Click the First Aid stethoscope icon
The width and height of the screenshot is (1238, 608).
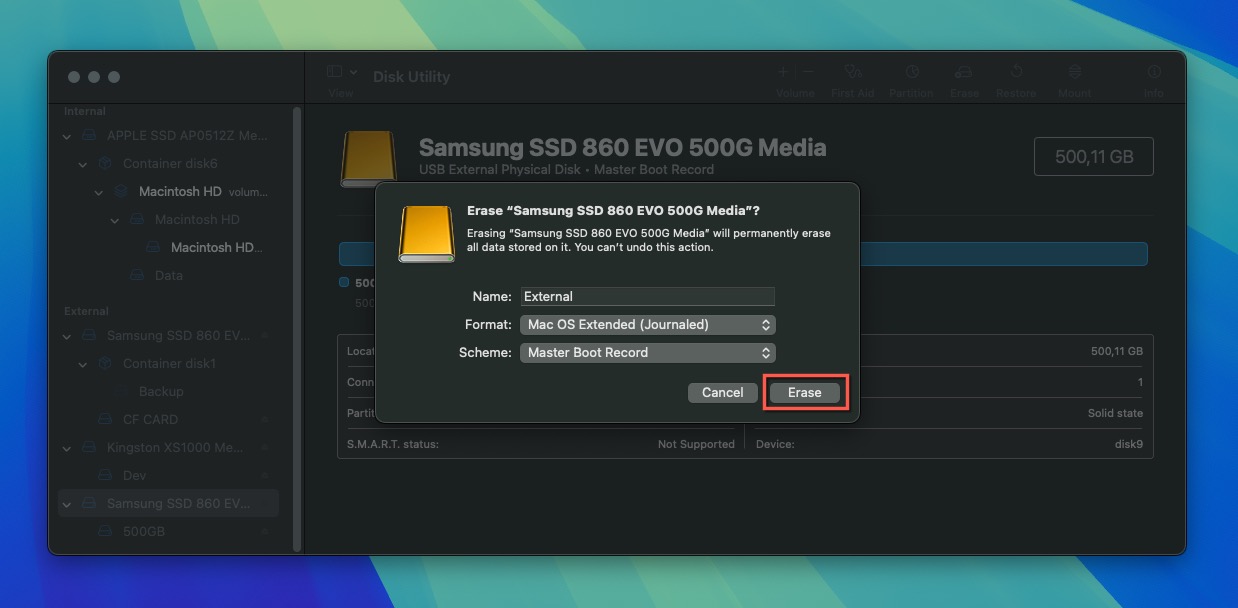tap(853, 72)
